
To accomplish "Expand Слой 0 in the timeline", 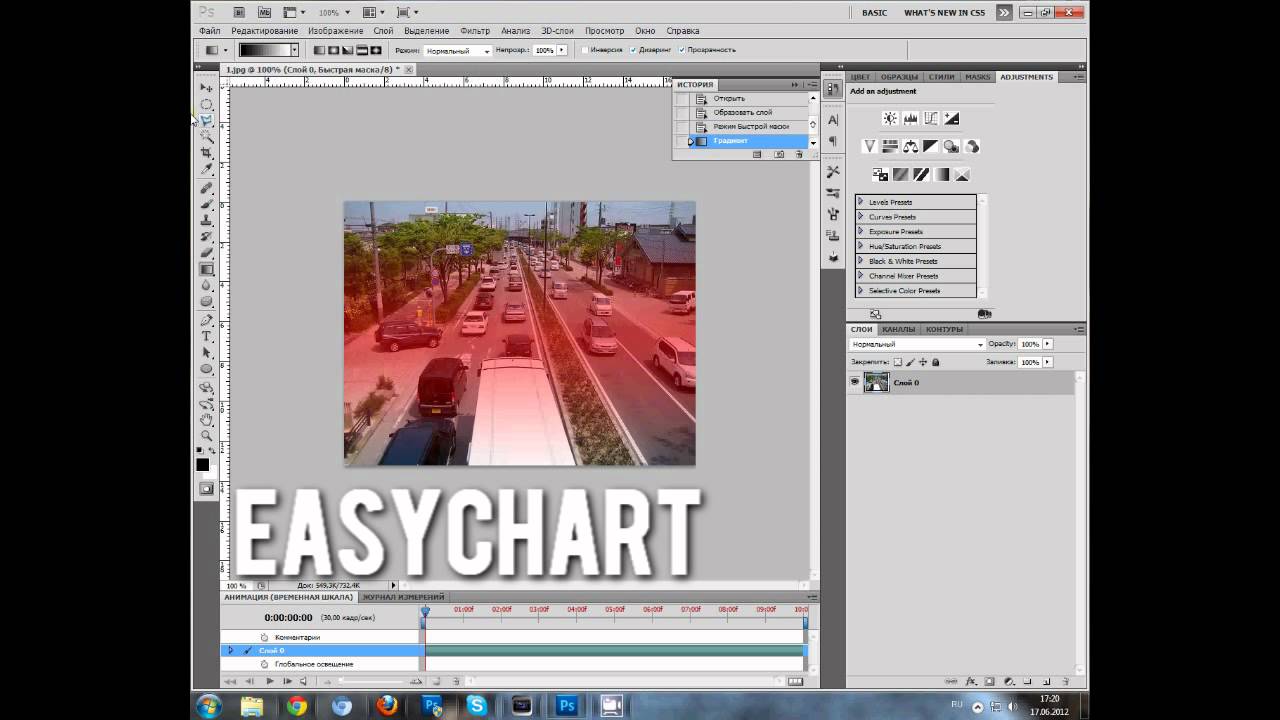I will pyautogui.click(x=230, y=650).
